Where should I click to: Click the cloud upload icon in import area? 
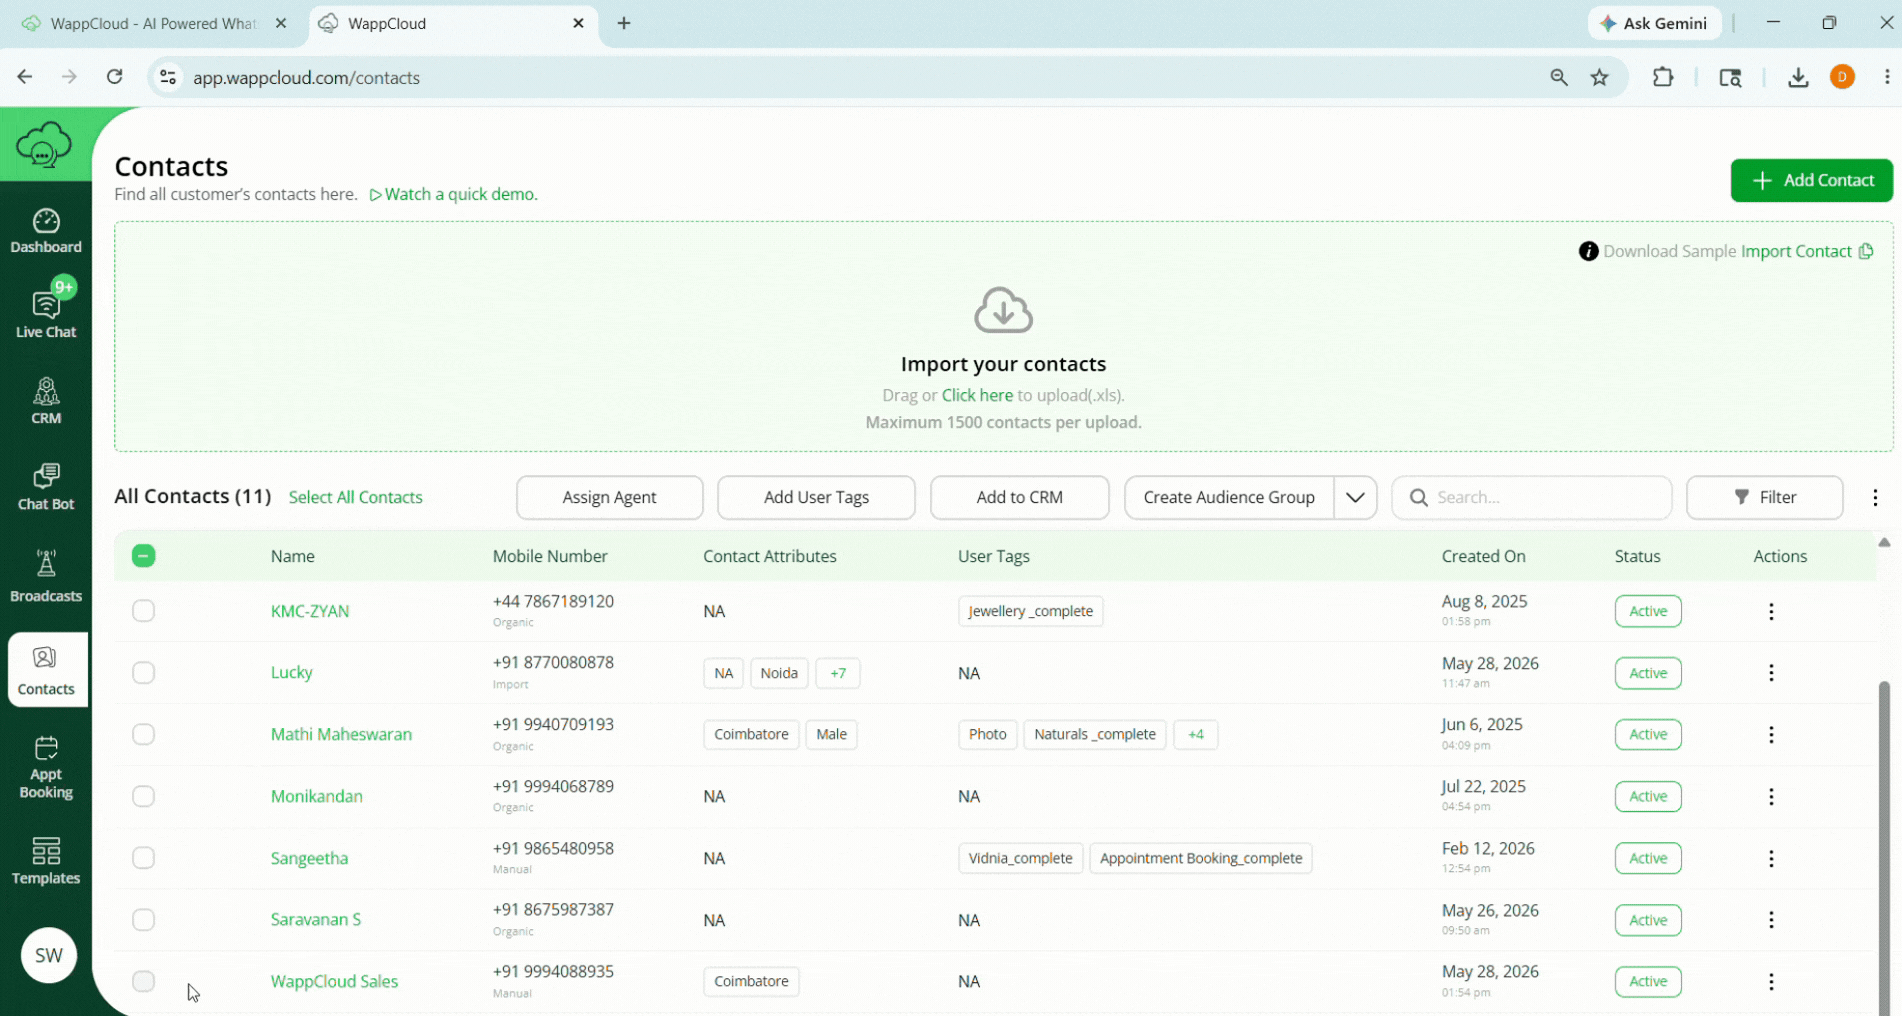[1003, 310]
